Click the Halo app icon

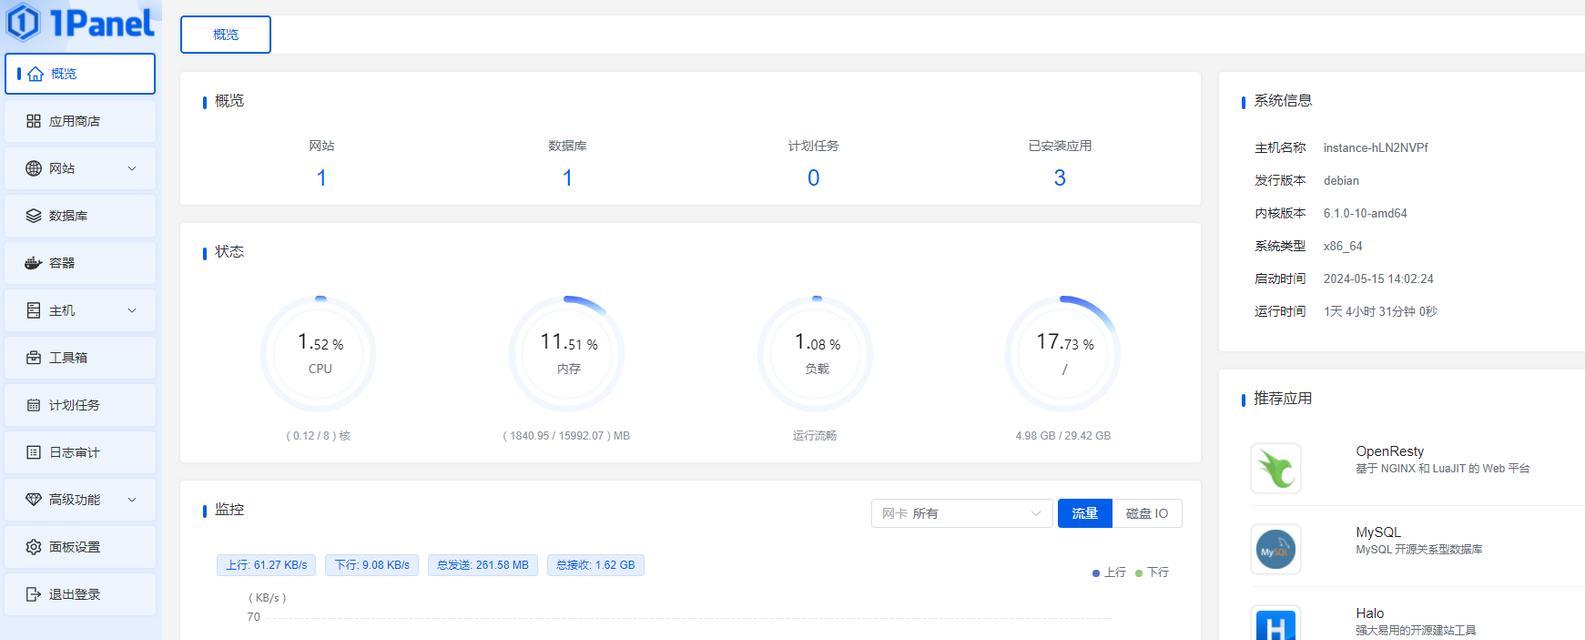(1275, 624)
